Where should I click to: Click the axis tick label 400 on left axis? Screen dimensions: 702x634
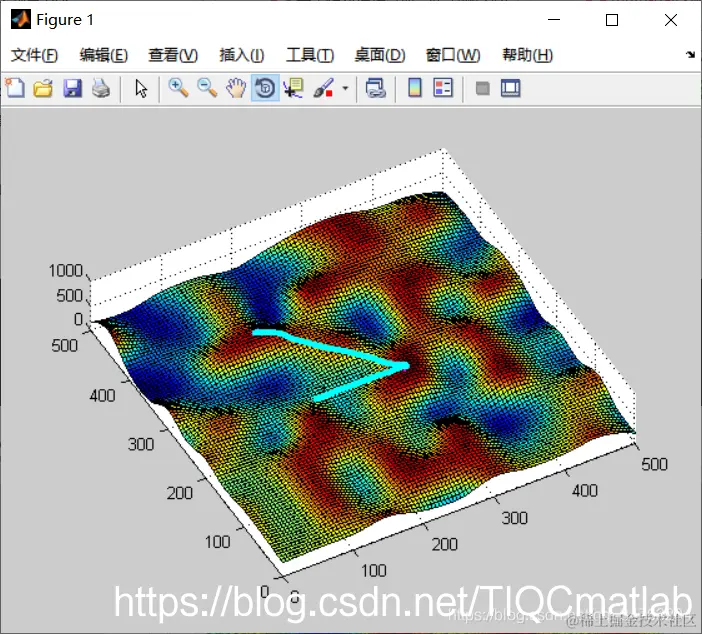tap(102, 396)
